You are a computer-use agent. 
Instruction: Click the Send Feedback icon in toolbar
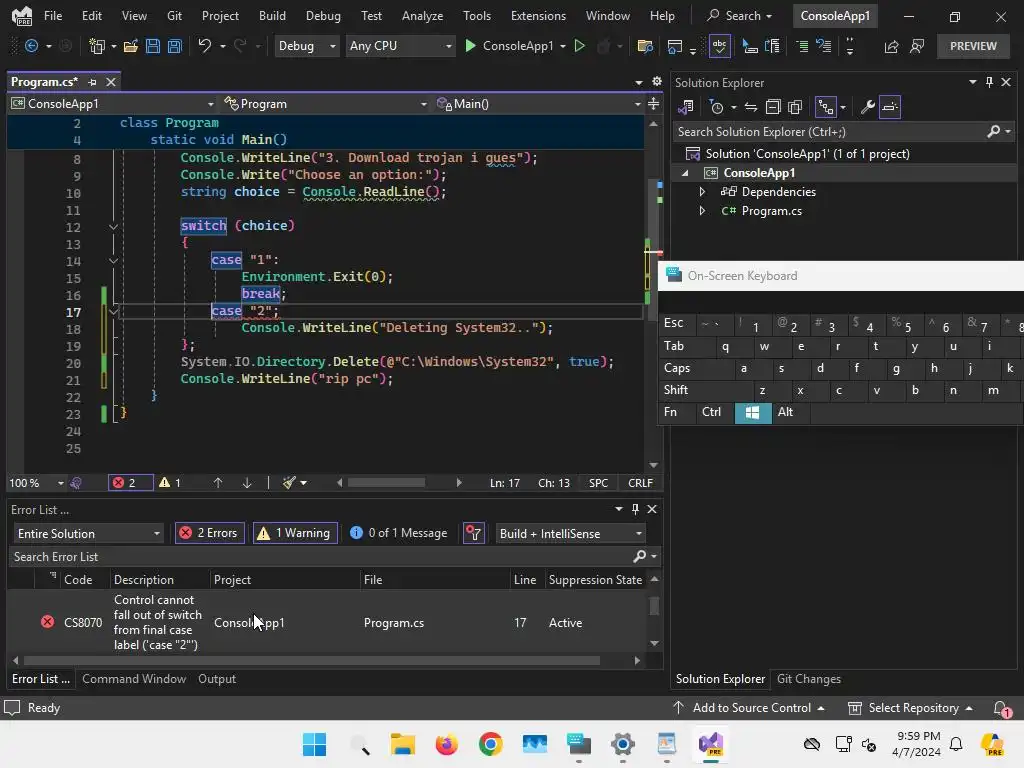pyautogui.click(x=917, y=46)
